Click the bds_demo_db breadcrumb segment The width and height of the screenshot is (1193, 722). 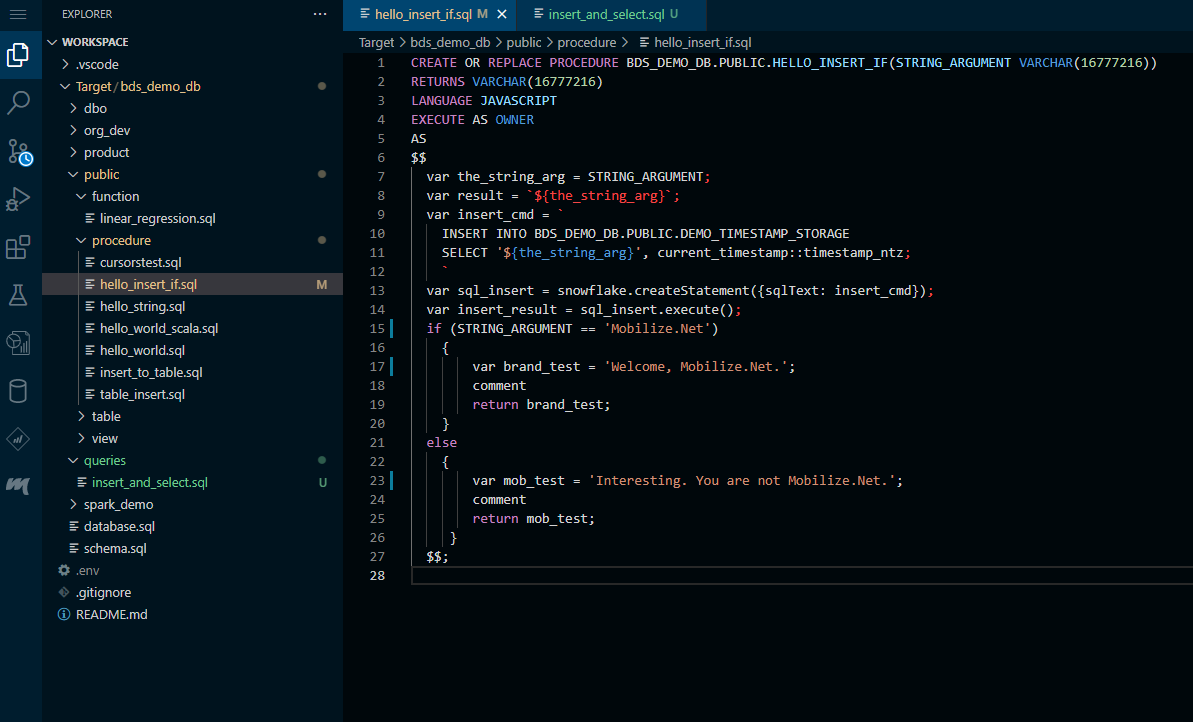[450, 43]
